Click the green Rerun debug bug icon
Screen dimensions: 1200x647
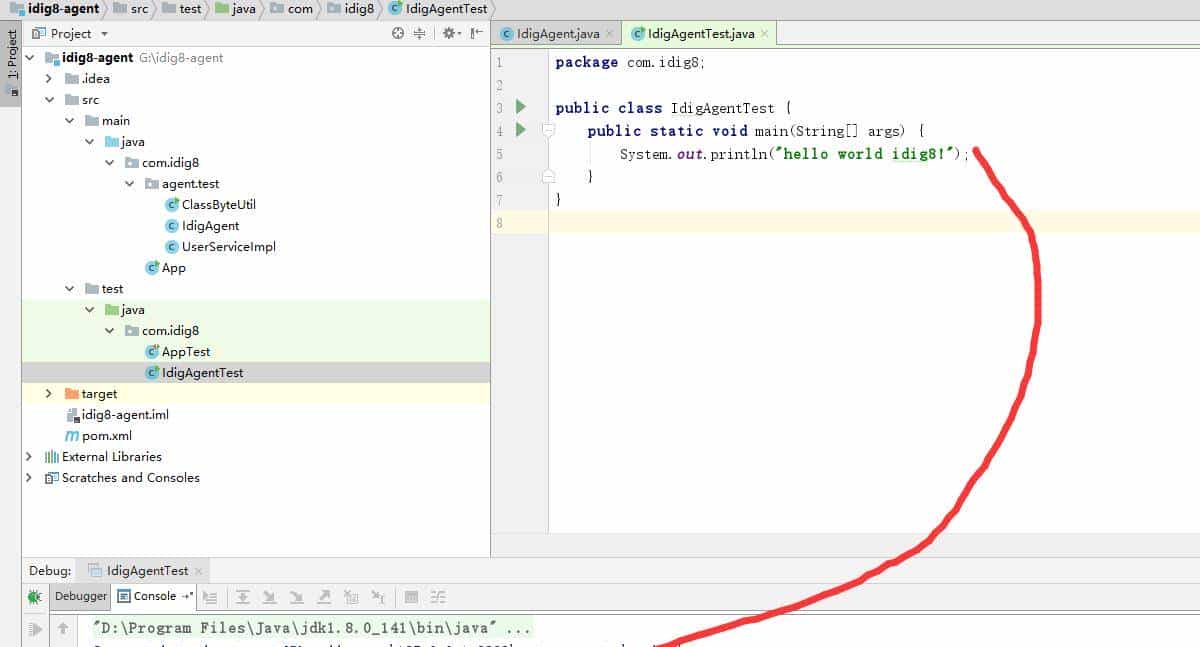(x=35, y=597)
